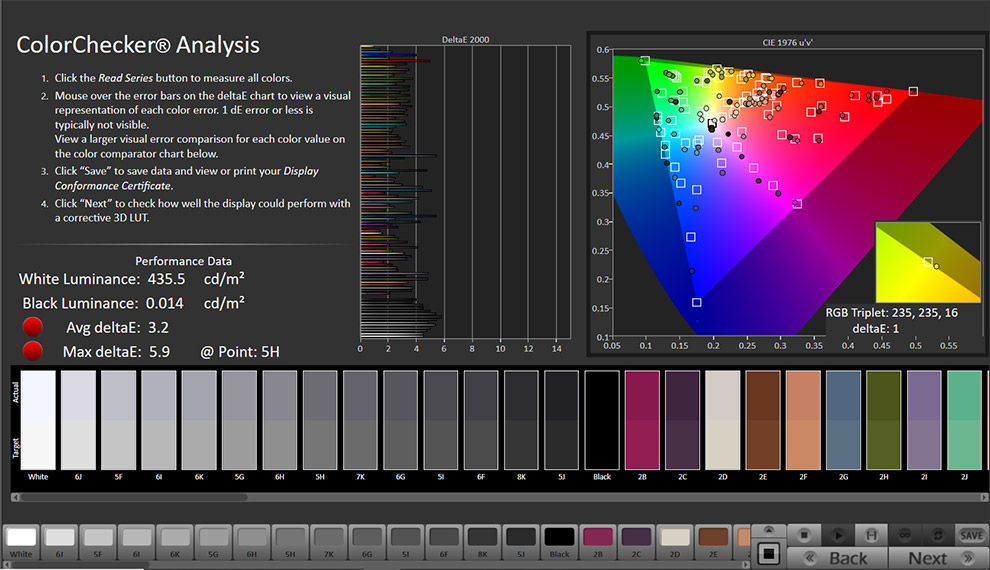Click the Back button

(837, 558)
